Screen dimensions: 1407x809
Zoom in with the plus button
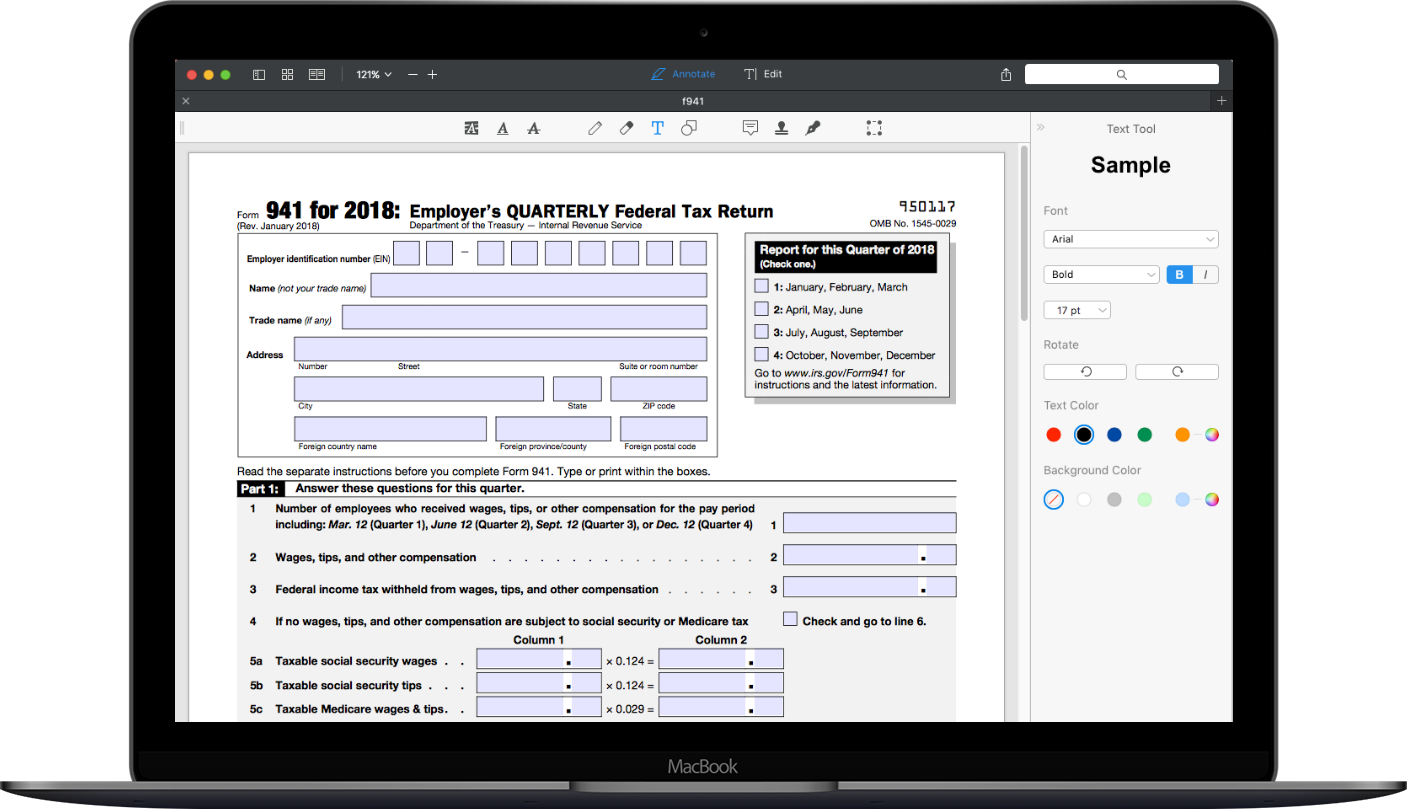[x=432, y=75]
